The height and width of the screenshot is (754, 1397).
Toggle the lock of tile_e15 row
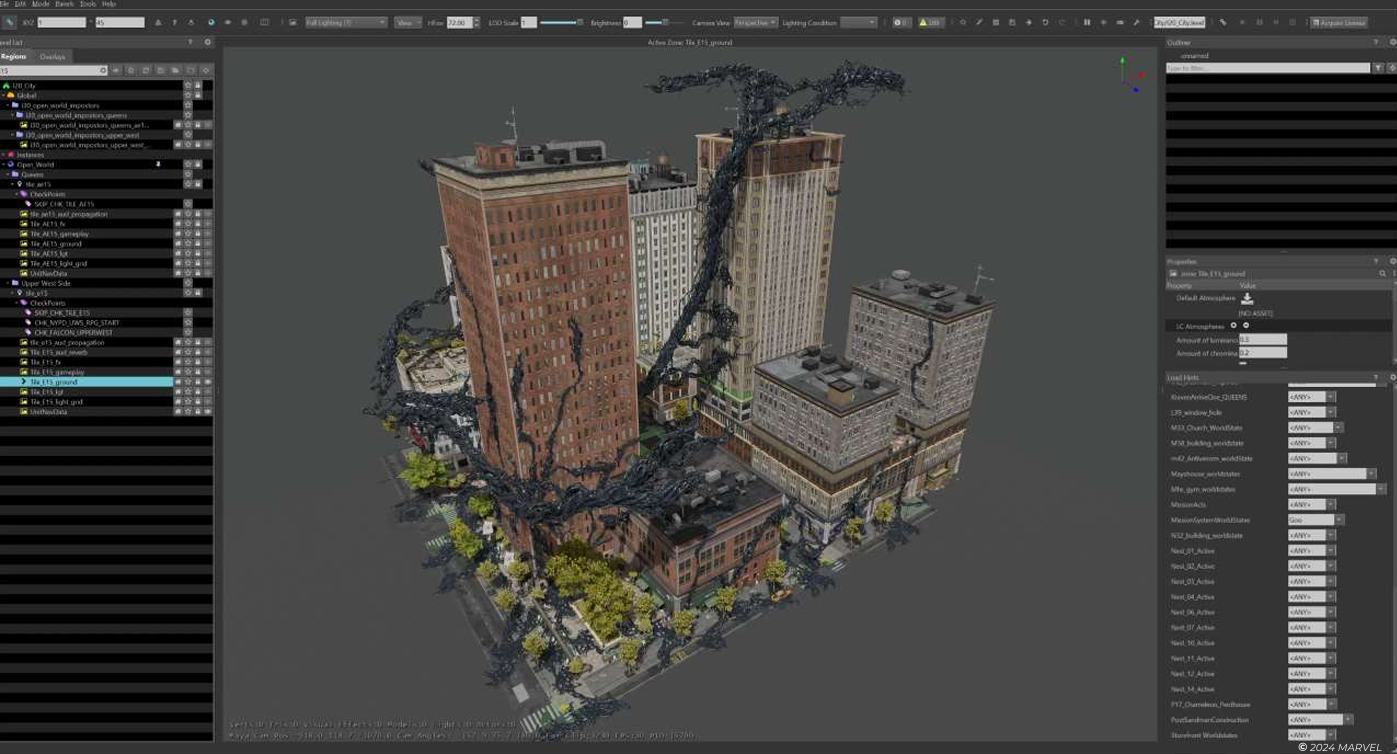[x=198, y=293]
